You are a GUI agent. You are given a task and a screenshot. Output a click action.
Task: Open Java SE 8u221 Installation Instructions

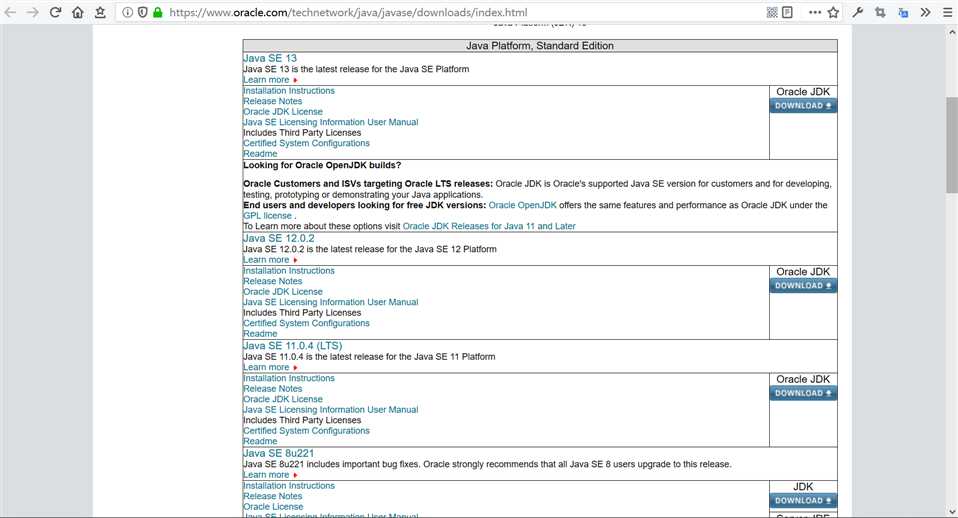(x=289, y=486)
